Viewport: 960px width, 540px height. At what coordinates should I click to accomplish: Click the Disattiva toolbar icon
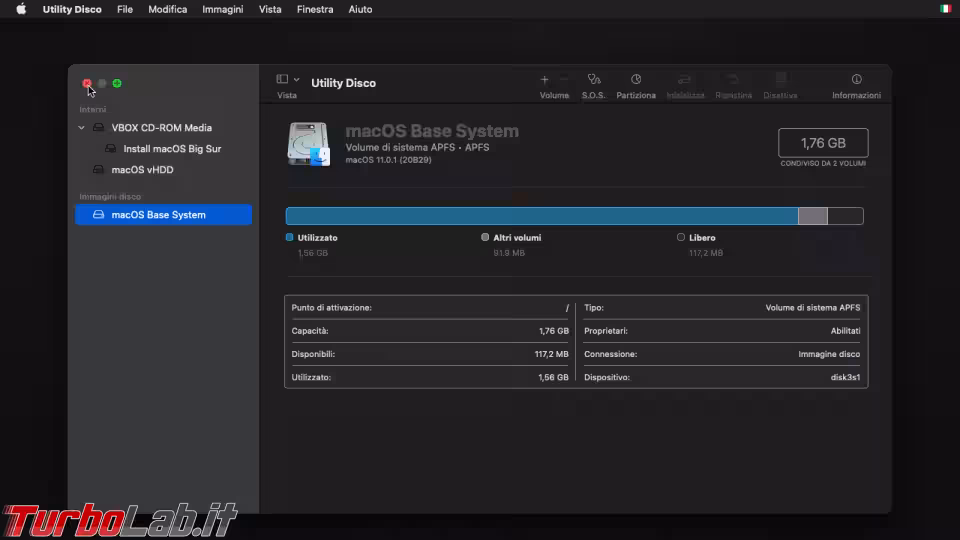[780, 79]
